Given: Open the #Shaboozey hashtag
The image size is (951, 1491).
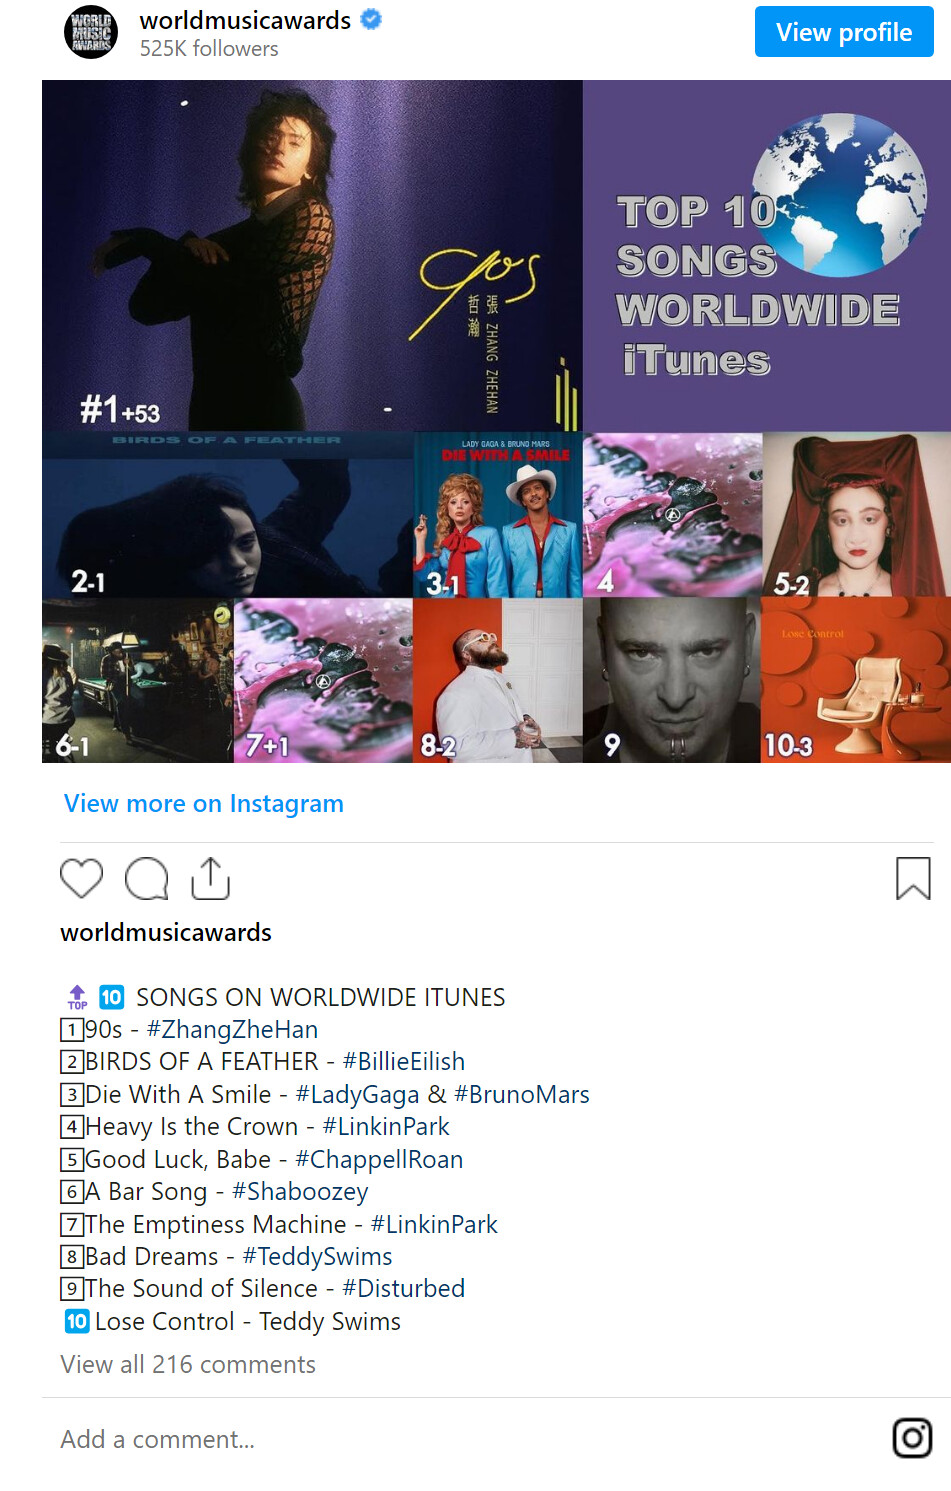Looking at the screenshot, I should (x=300, y=1191).
